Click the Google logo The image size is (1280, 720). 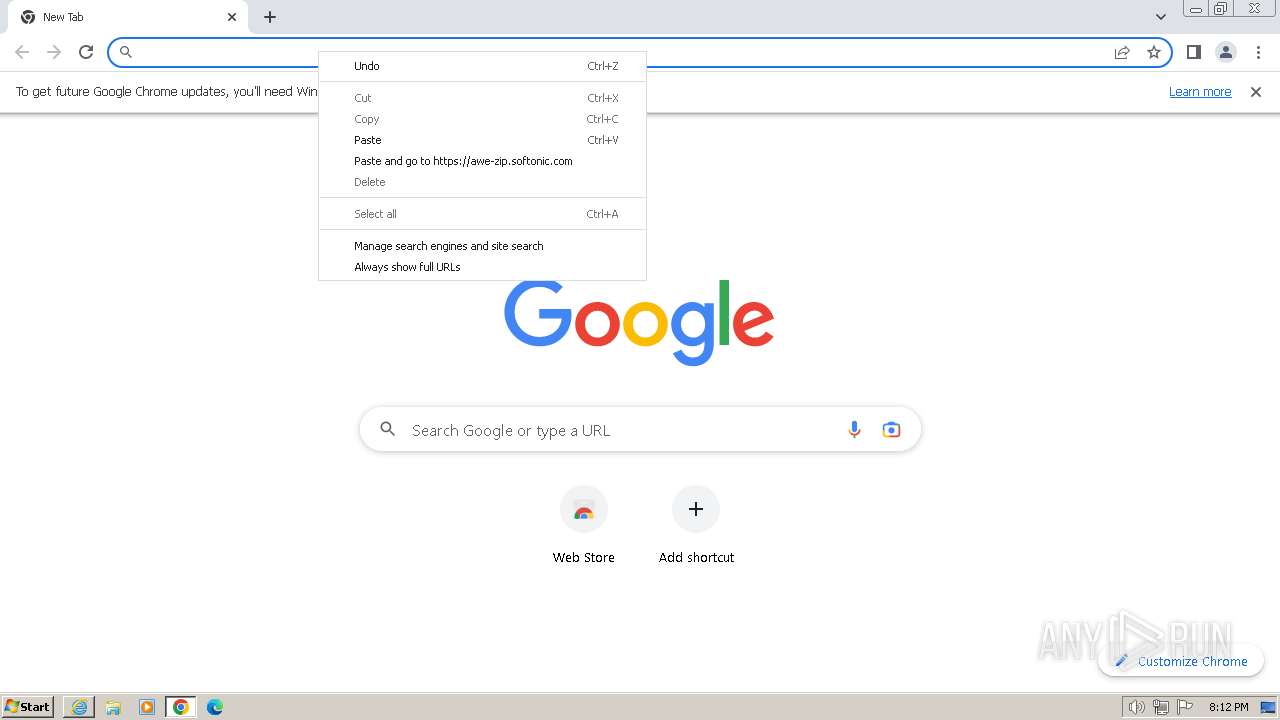639,322
